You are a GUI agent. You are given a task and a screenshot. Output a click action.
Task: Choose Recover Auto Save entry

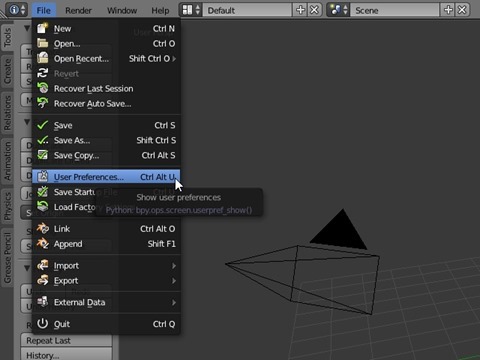click(106, 103)
